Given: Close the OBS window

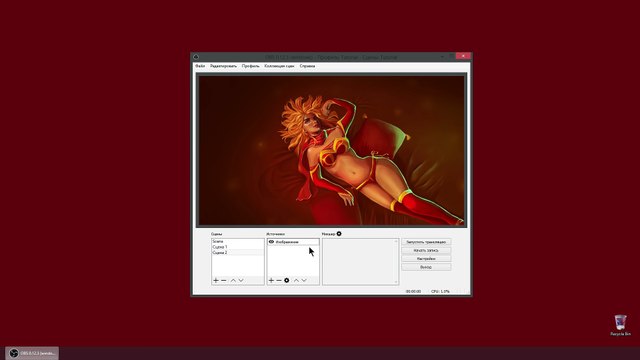Looking at the screenshot, I should point(463,56).
